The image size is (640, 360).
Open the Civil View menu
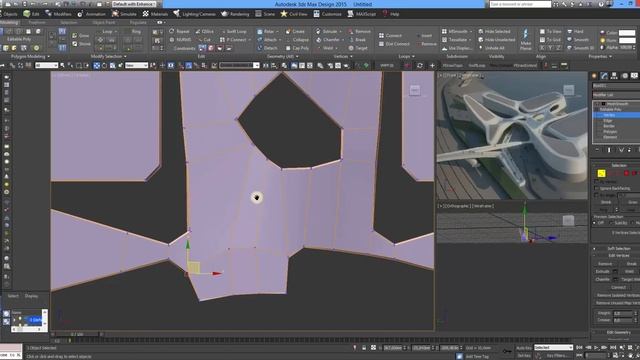[x=294, y=14]
